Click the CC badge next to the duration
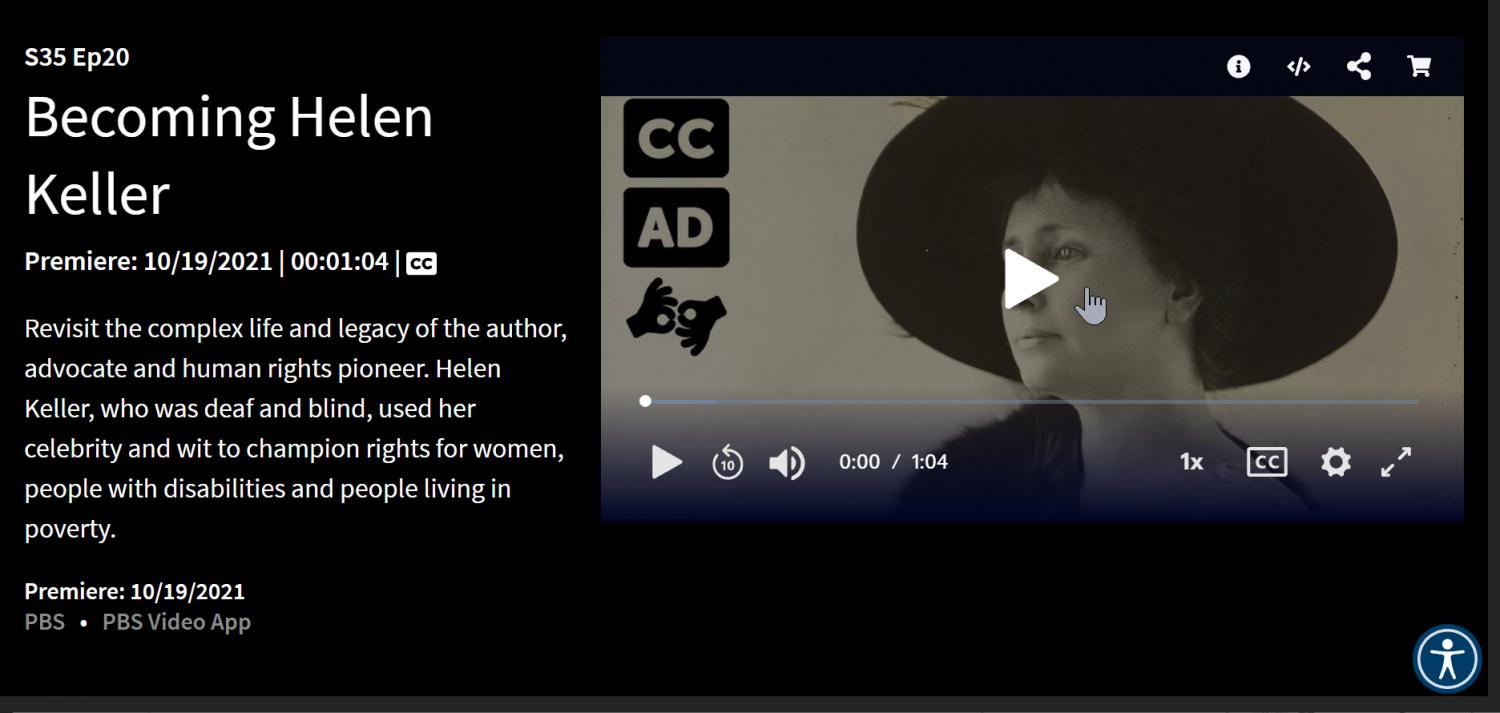The image size is (1500, 713). click(422, 263)
